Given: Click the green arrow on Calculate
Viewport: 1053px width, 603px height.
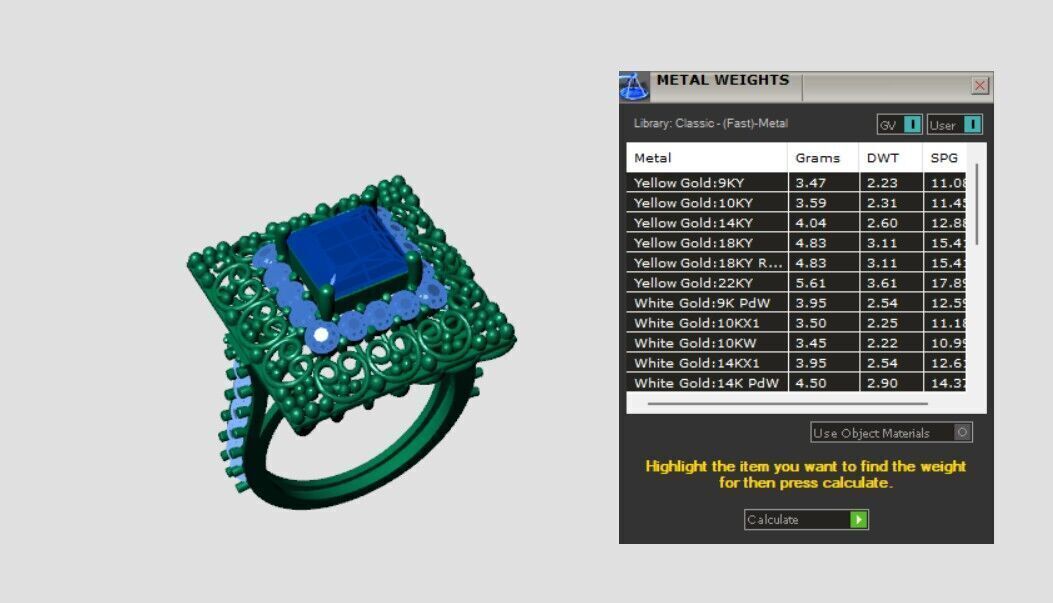Looking at the screenshot, I should point(858,519).
